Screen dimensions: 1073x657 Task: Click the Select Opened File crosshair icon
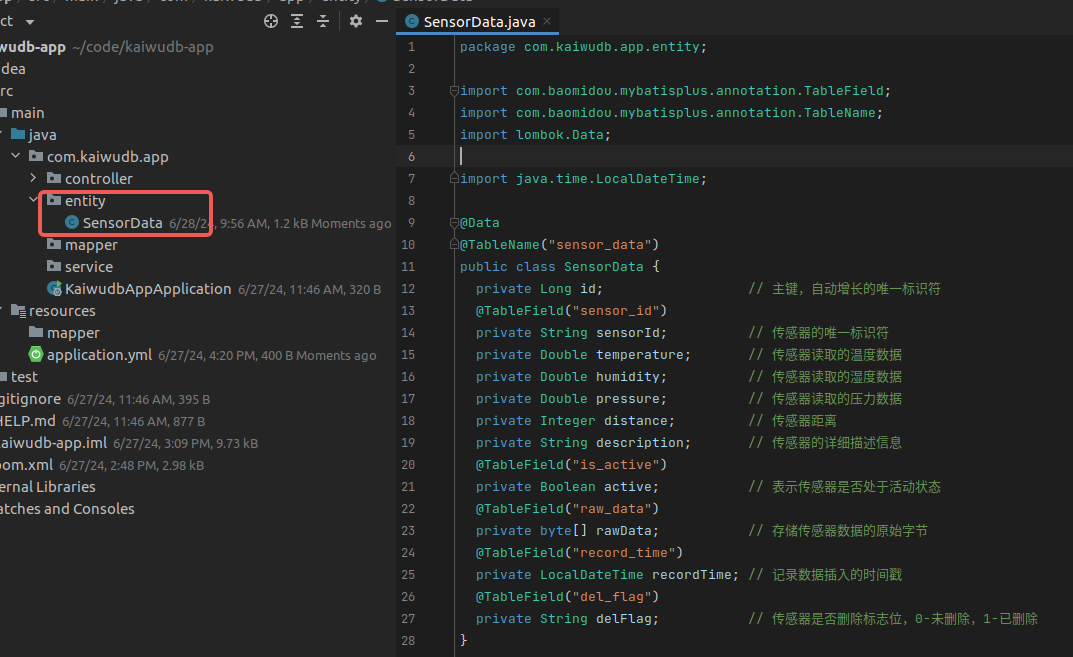tap(271, 21)
